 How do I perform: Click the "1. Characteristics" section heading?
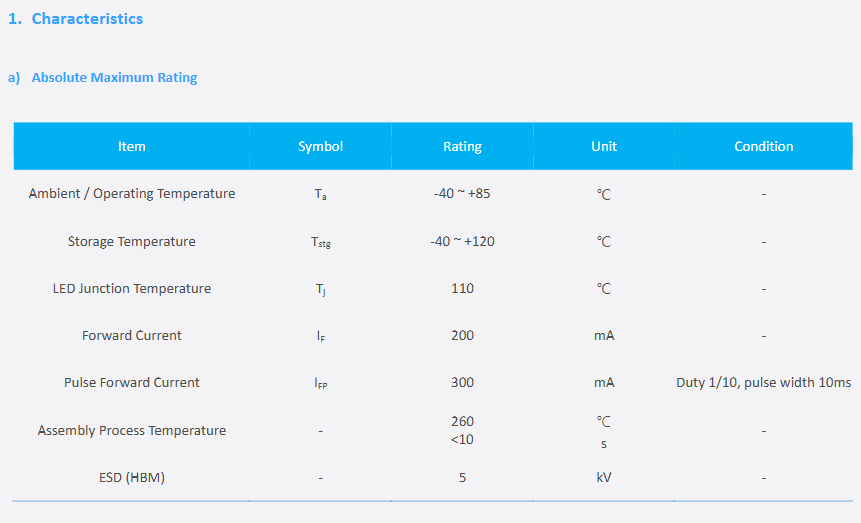(76, 19)
